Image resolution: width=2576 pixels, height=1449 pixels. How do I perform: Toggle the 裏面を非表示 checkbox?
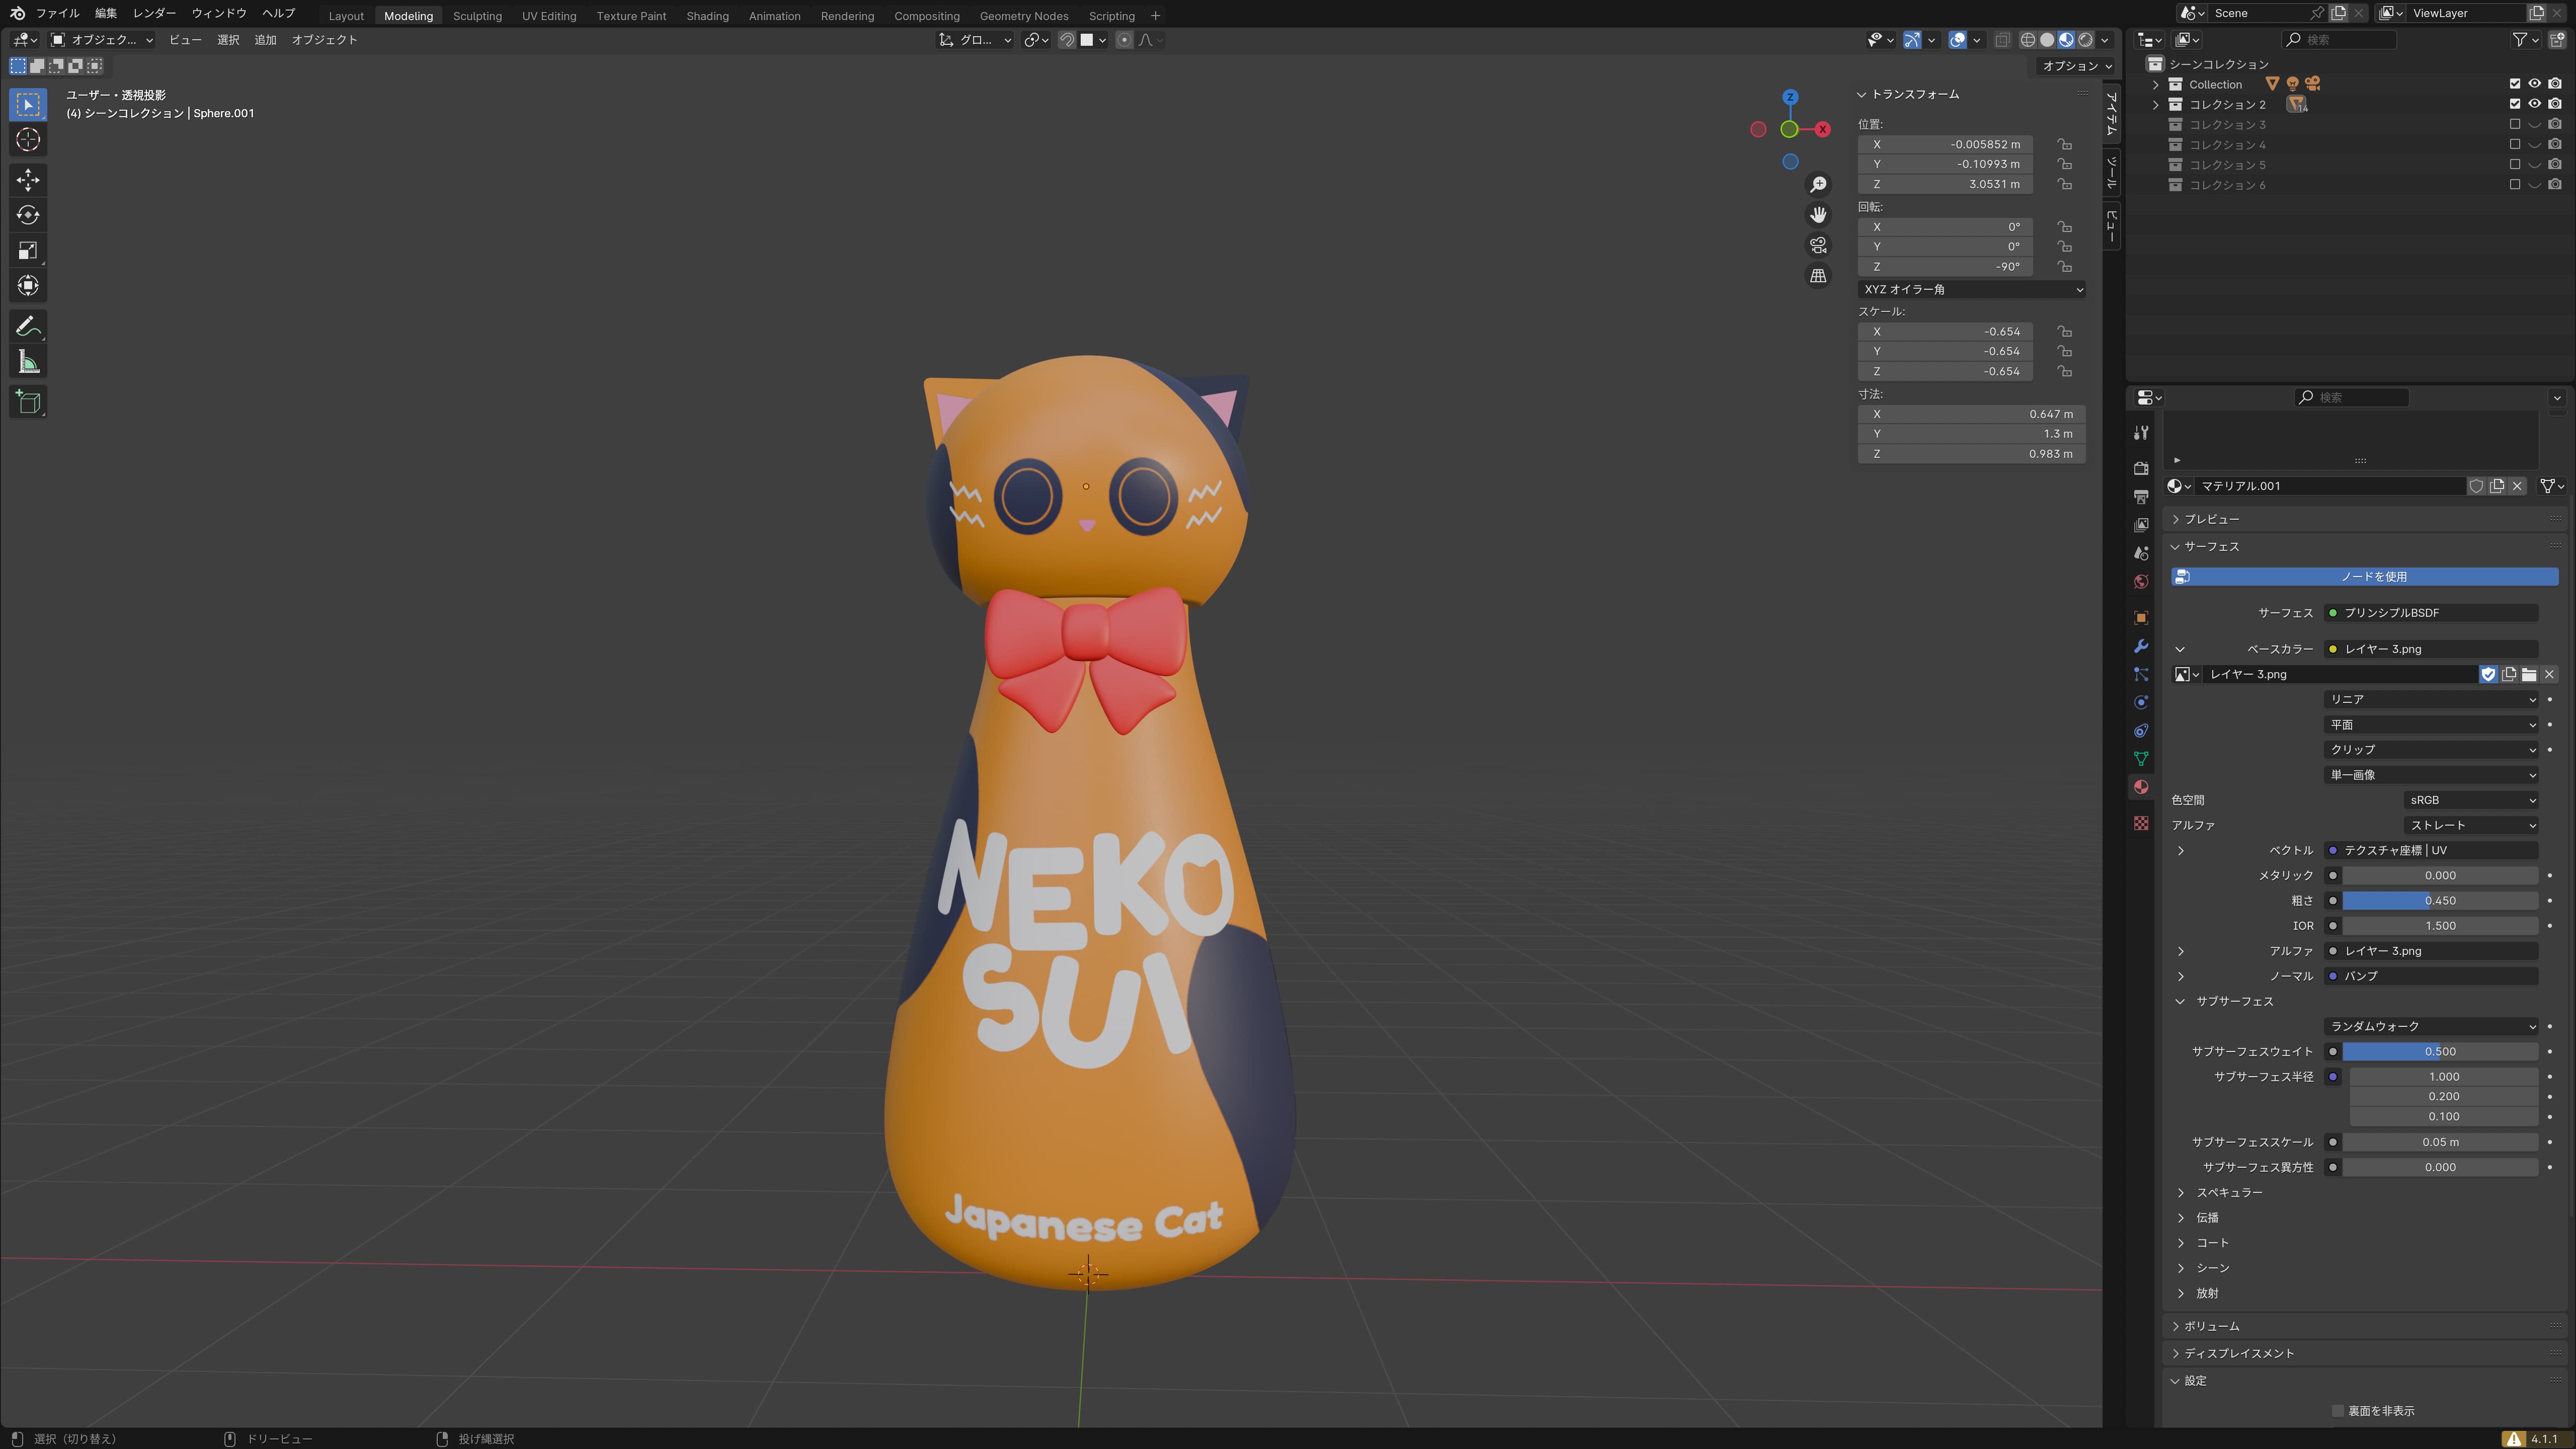[2337, 1411]
